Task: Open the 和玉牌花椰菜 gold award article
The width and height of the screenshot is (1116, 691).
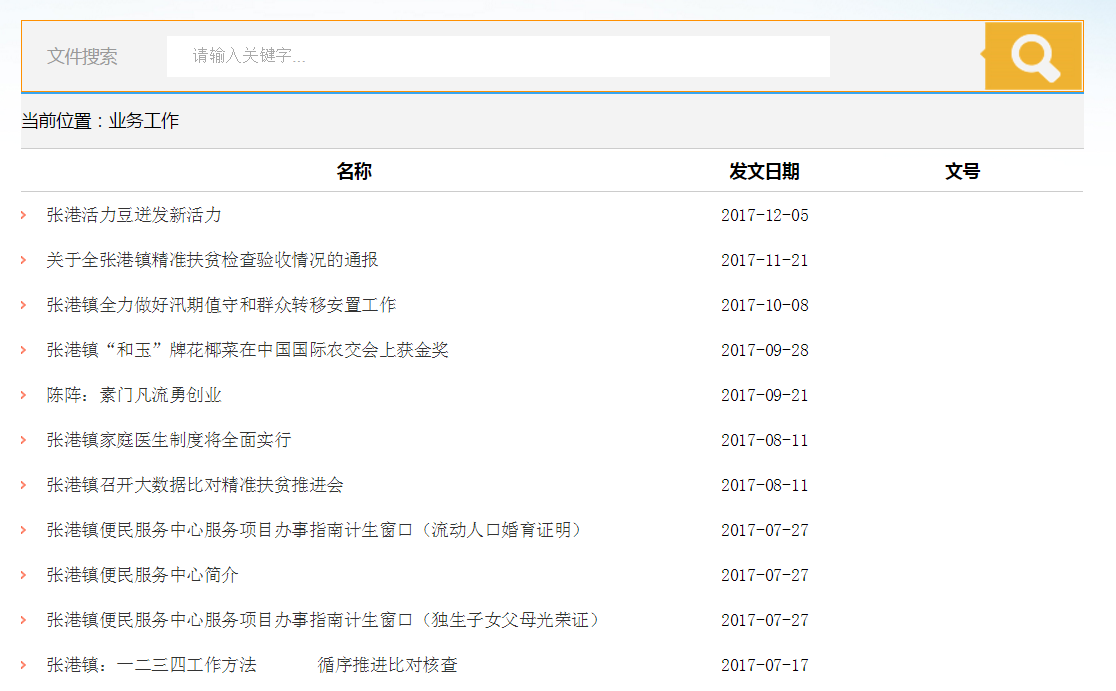Action: 247,350
